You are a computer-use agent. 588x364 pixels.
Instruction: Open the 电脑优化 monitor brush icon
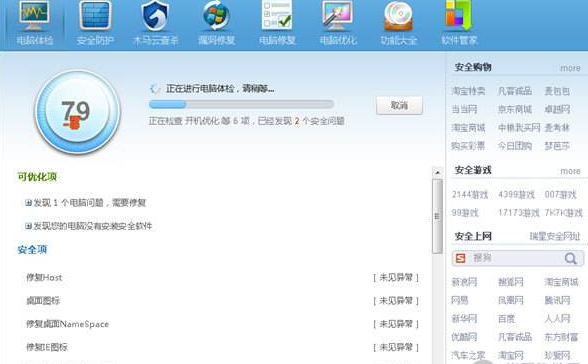(338, 16)
